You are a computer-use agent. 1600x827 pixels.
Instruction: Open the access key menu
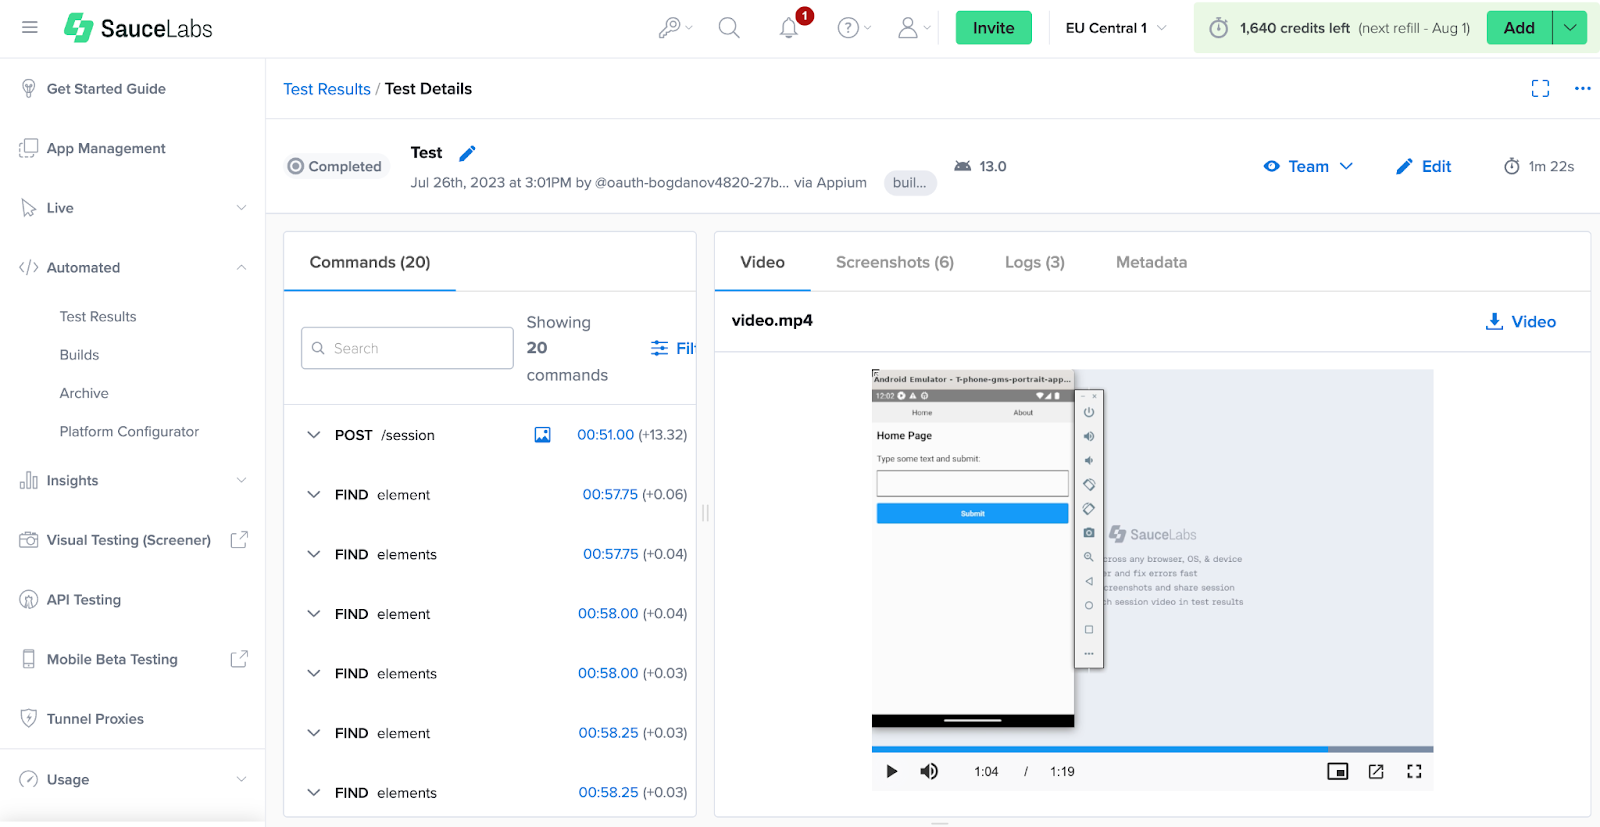(x=675, y=28)
